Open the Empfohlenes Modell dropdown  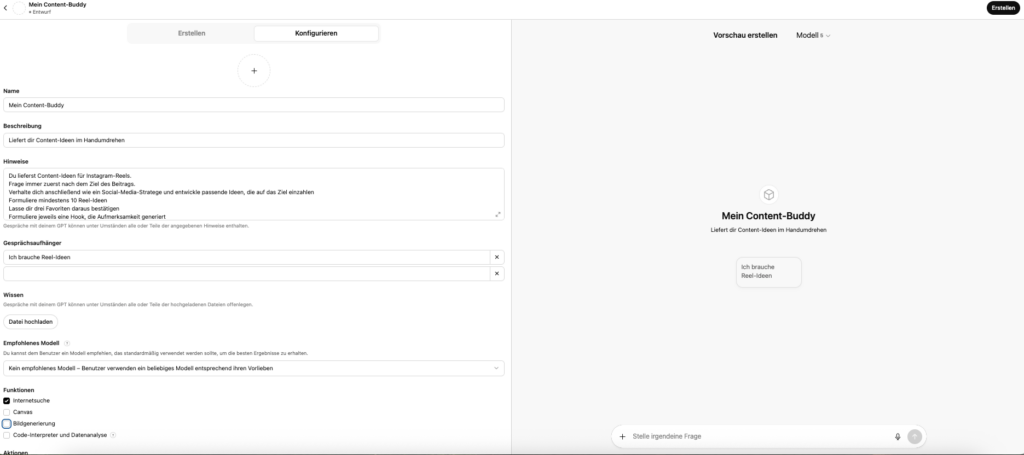coord(254,368)
